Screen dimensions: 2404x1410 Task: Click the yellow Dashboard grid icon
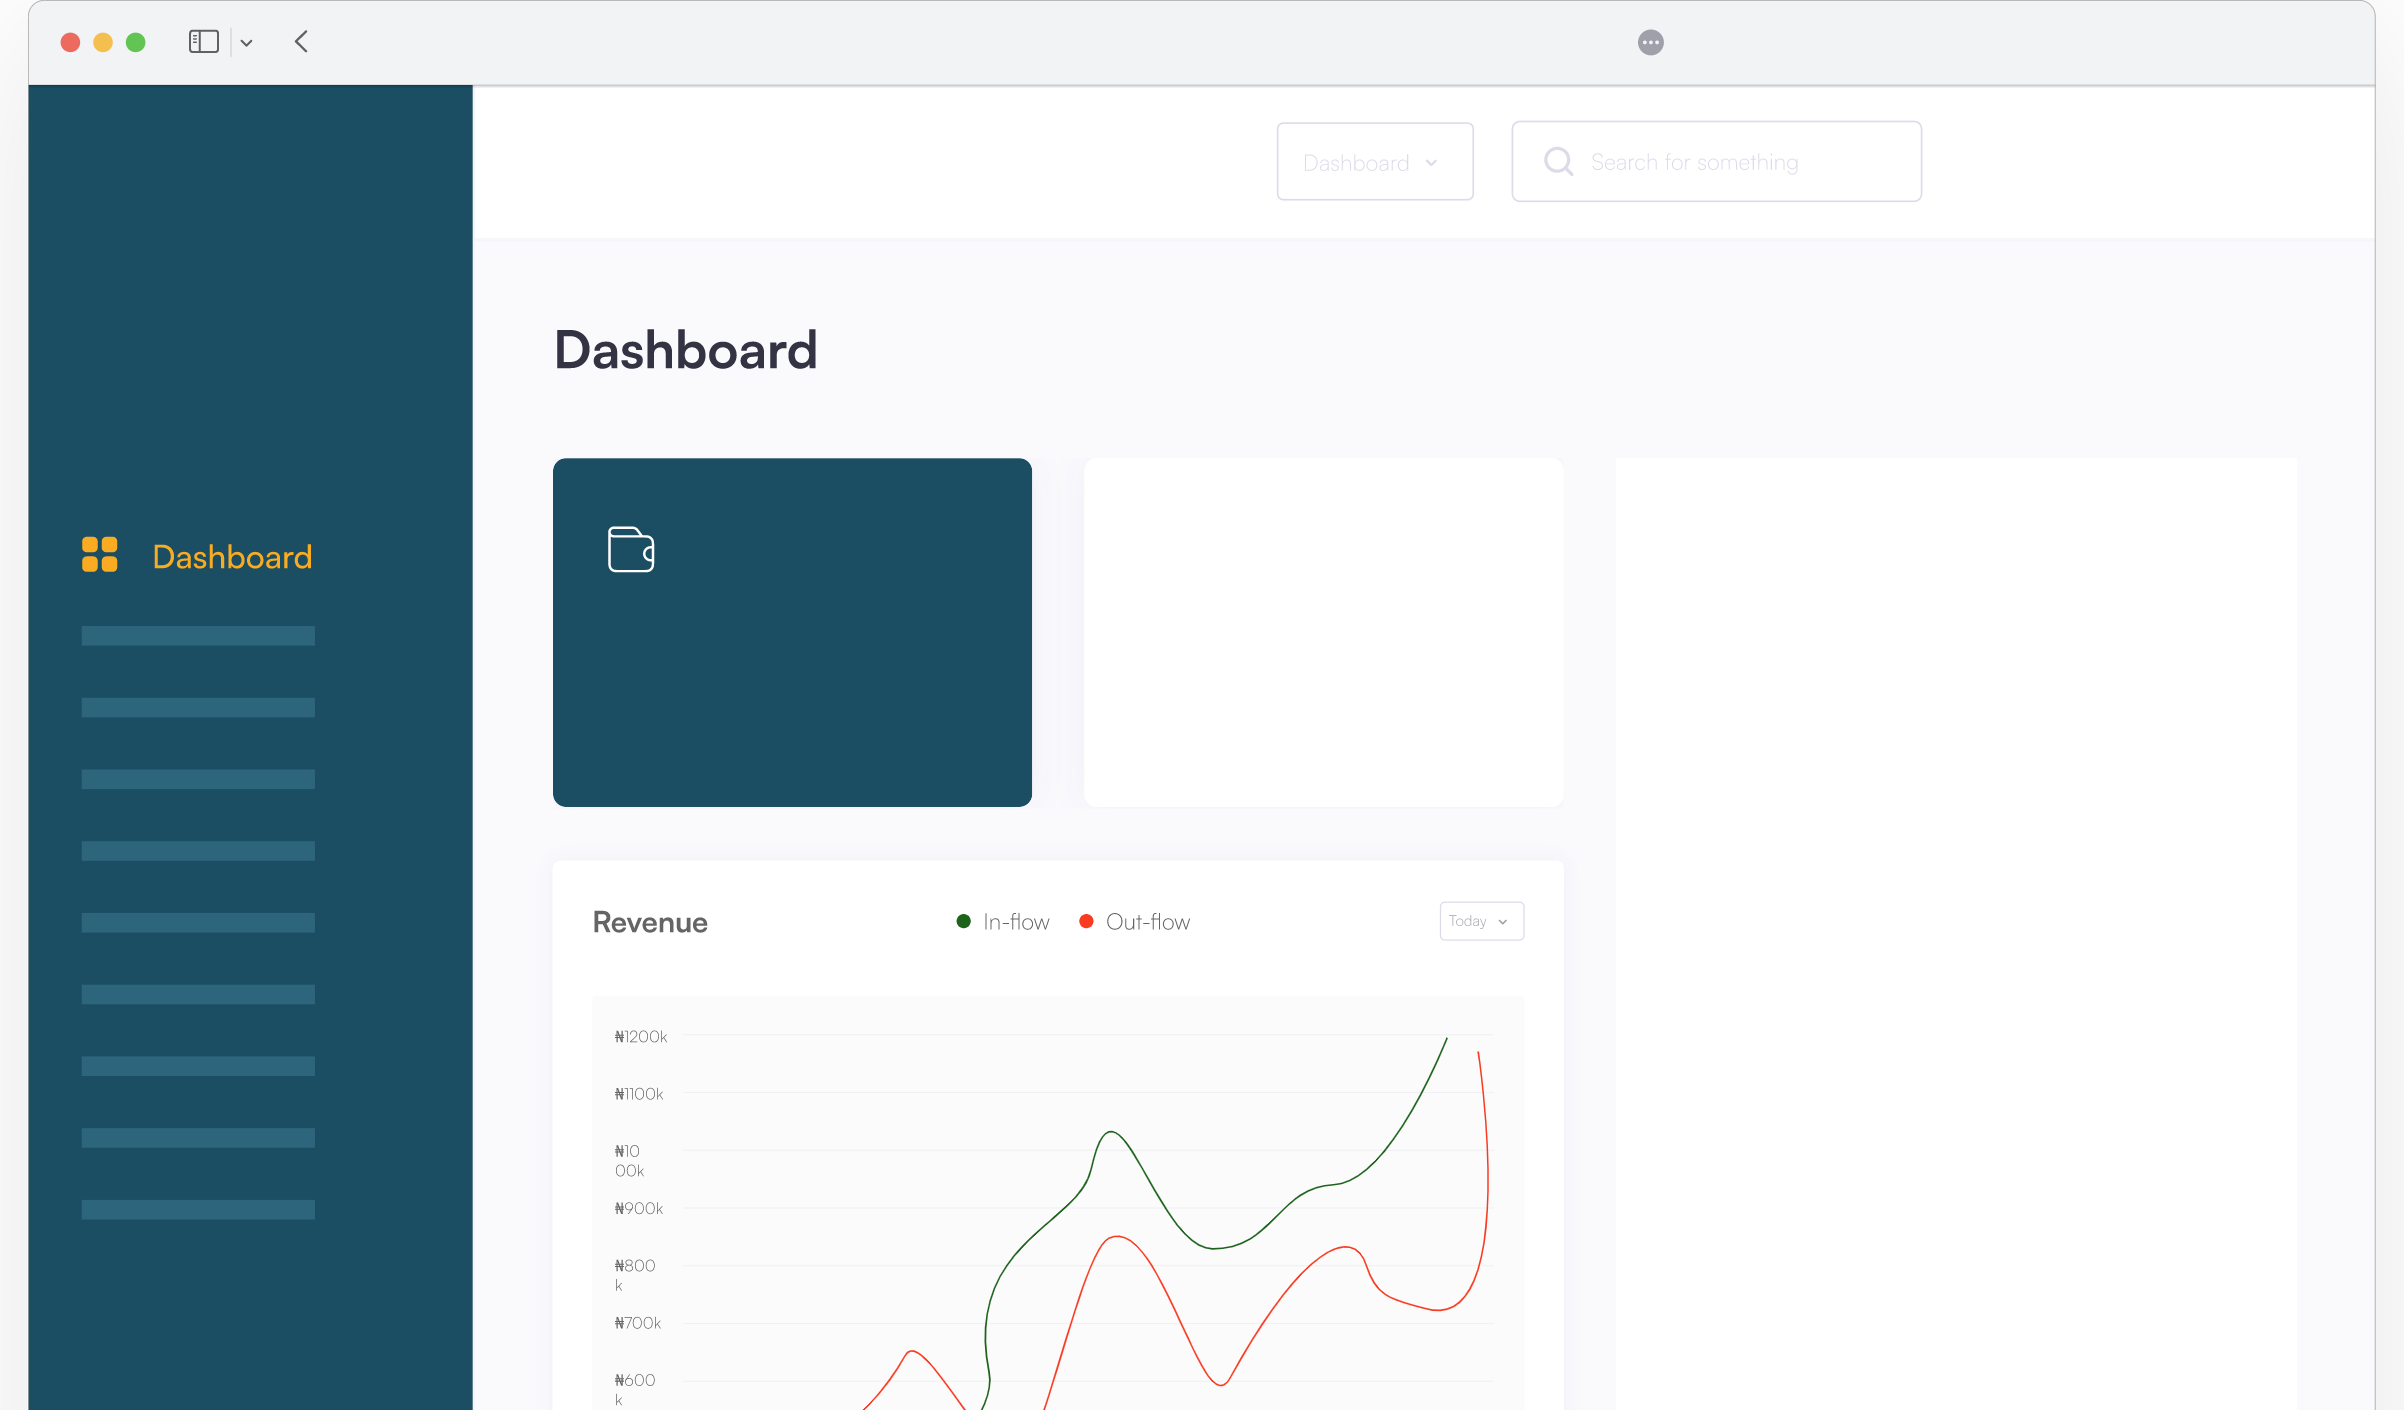coord(99,555)
